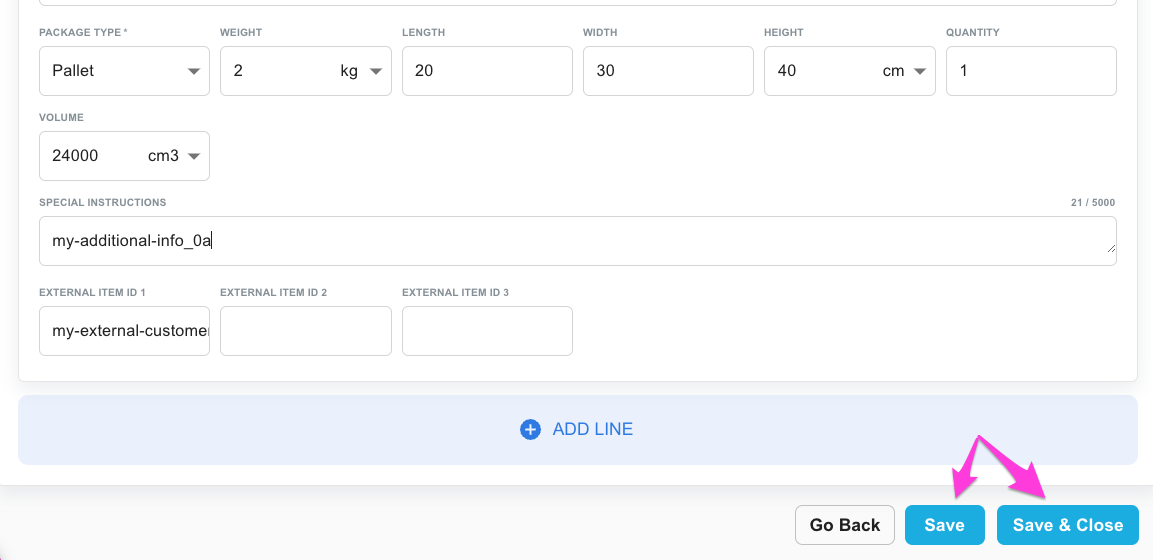Expand the cm3 volume unit dropdown
The image size is (1153, 560).
(174, 156)
